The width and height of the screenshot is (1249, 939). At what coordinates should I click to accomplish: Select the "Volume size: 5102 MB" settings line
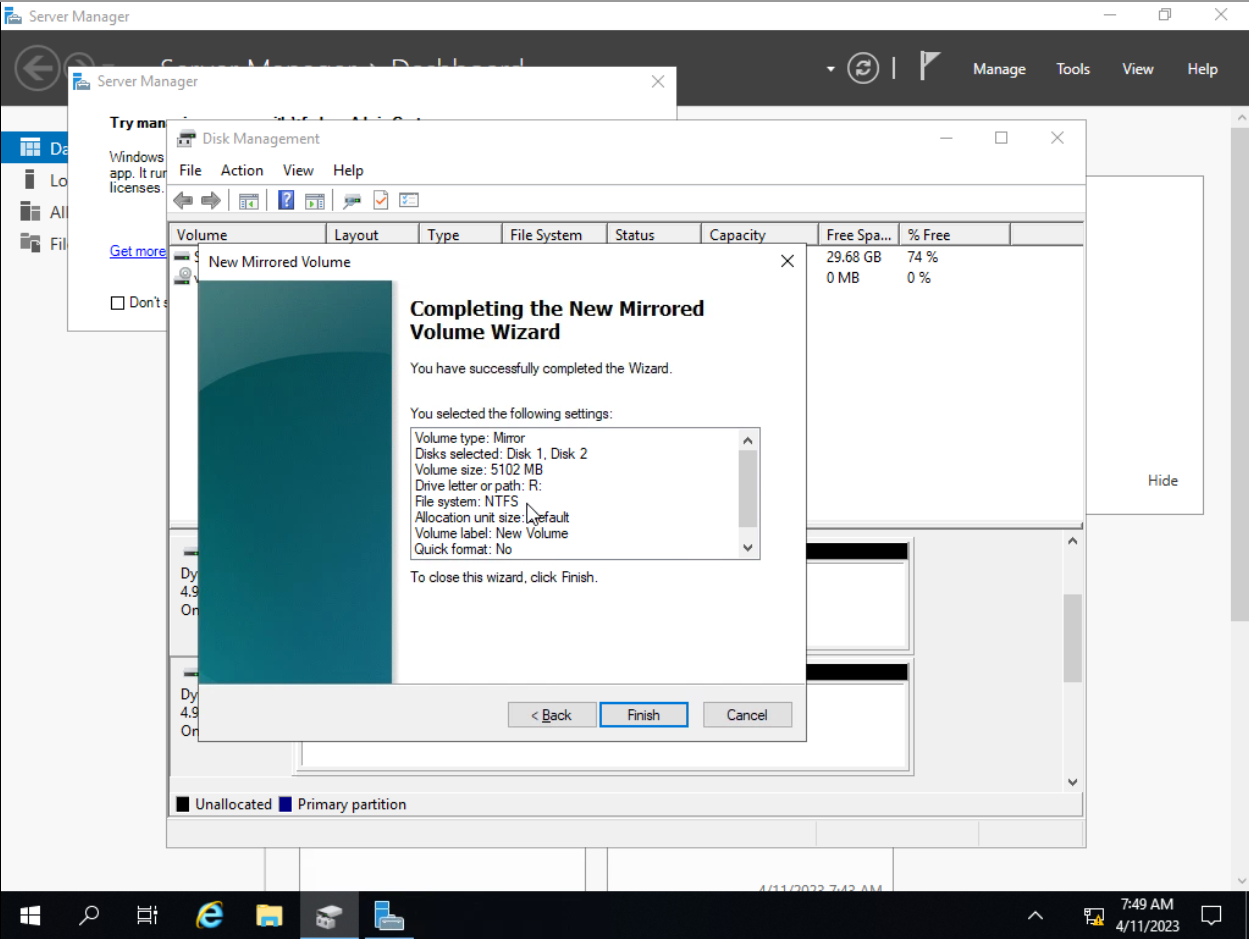(x=479, y=469)
